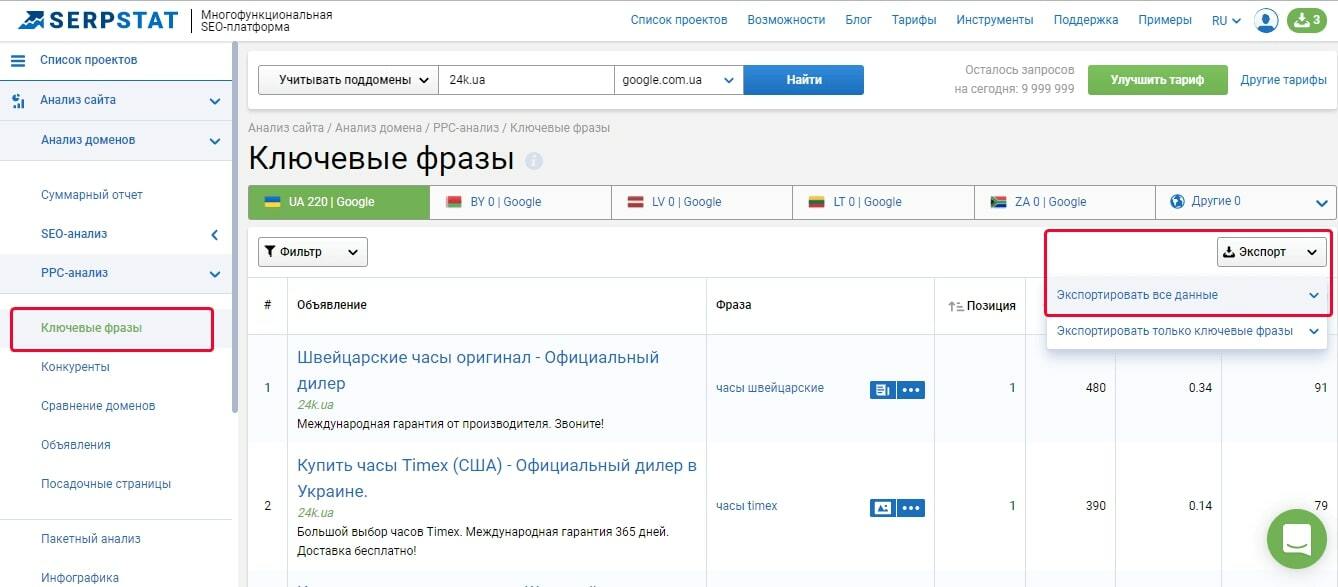Click the Serpstat logo

(x=98, y=20)
